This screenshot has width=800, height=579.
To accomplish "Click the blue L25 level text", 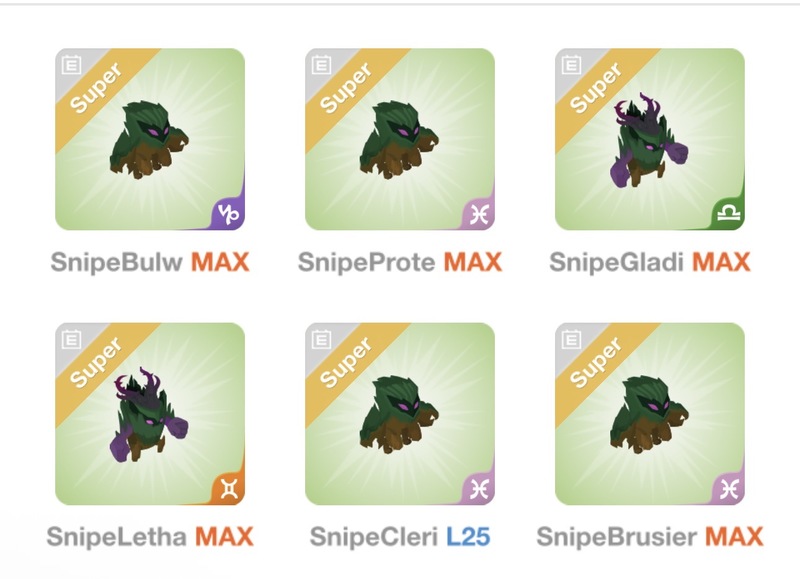I will click(x=468, y=537).
